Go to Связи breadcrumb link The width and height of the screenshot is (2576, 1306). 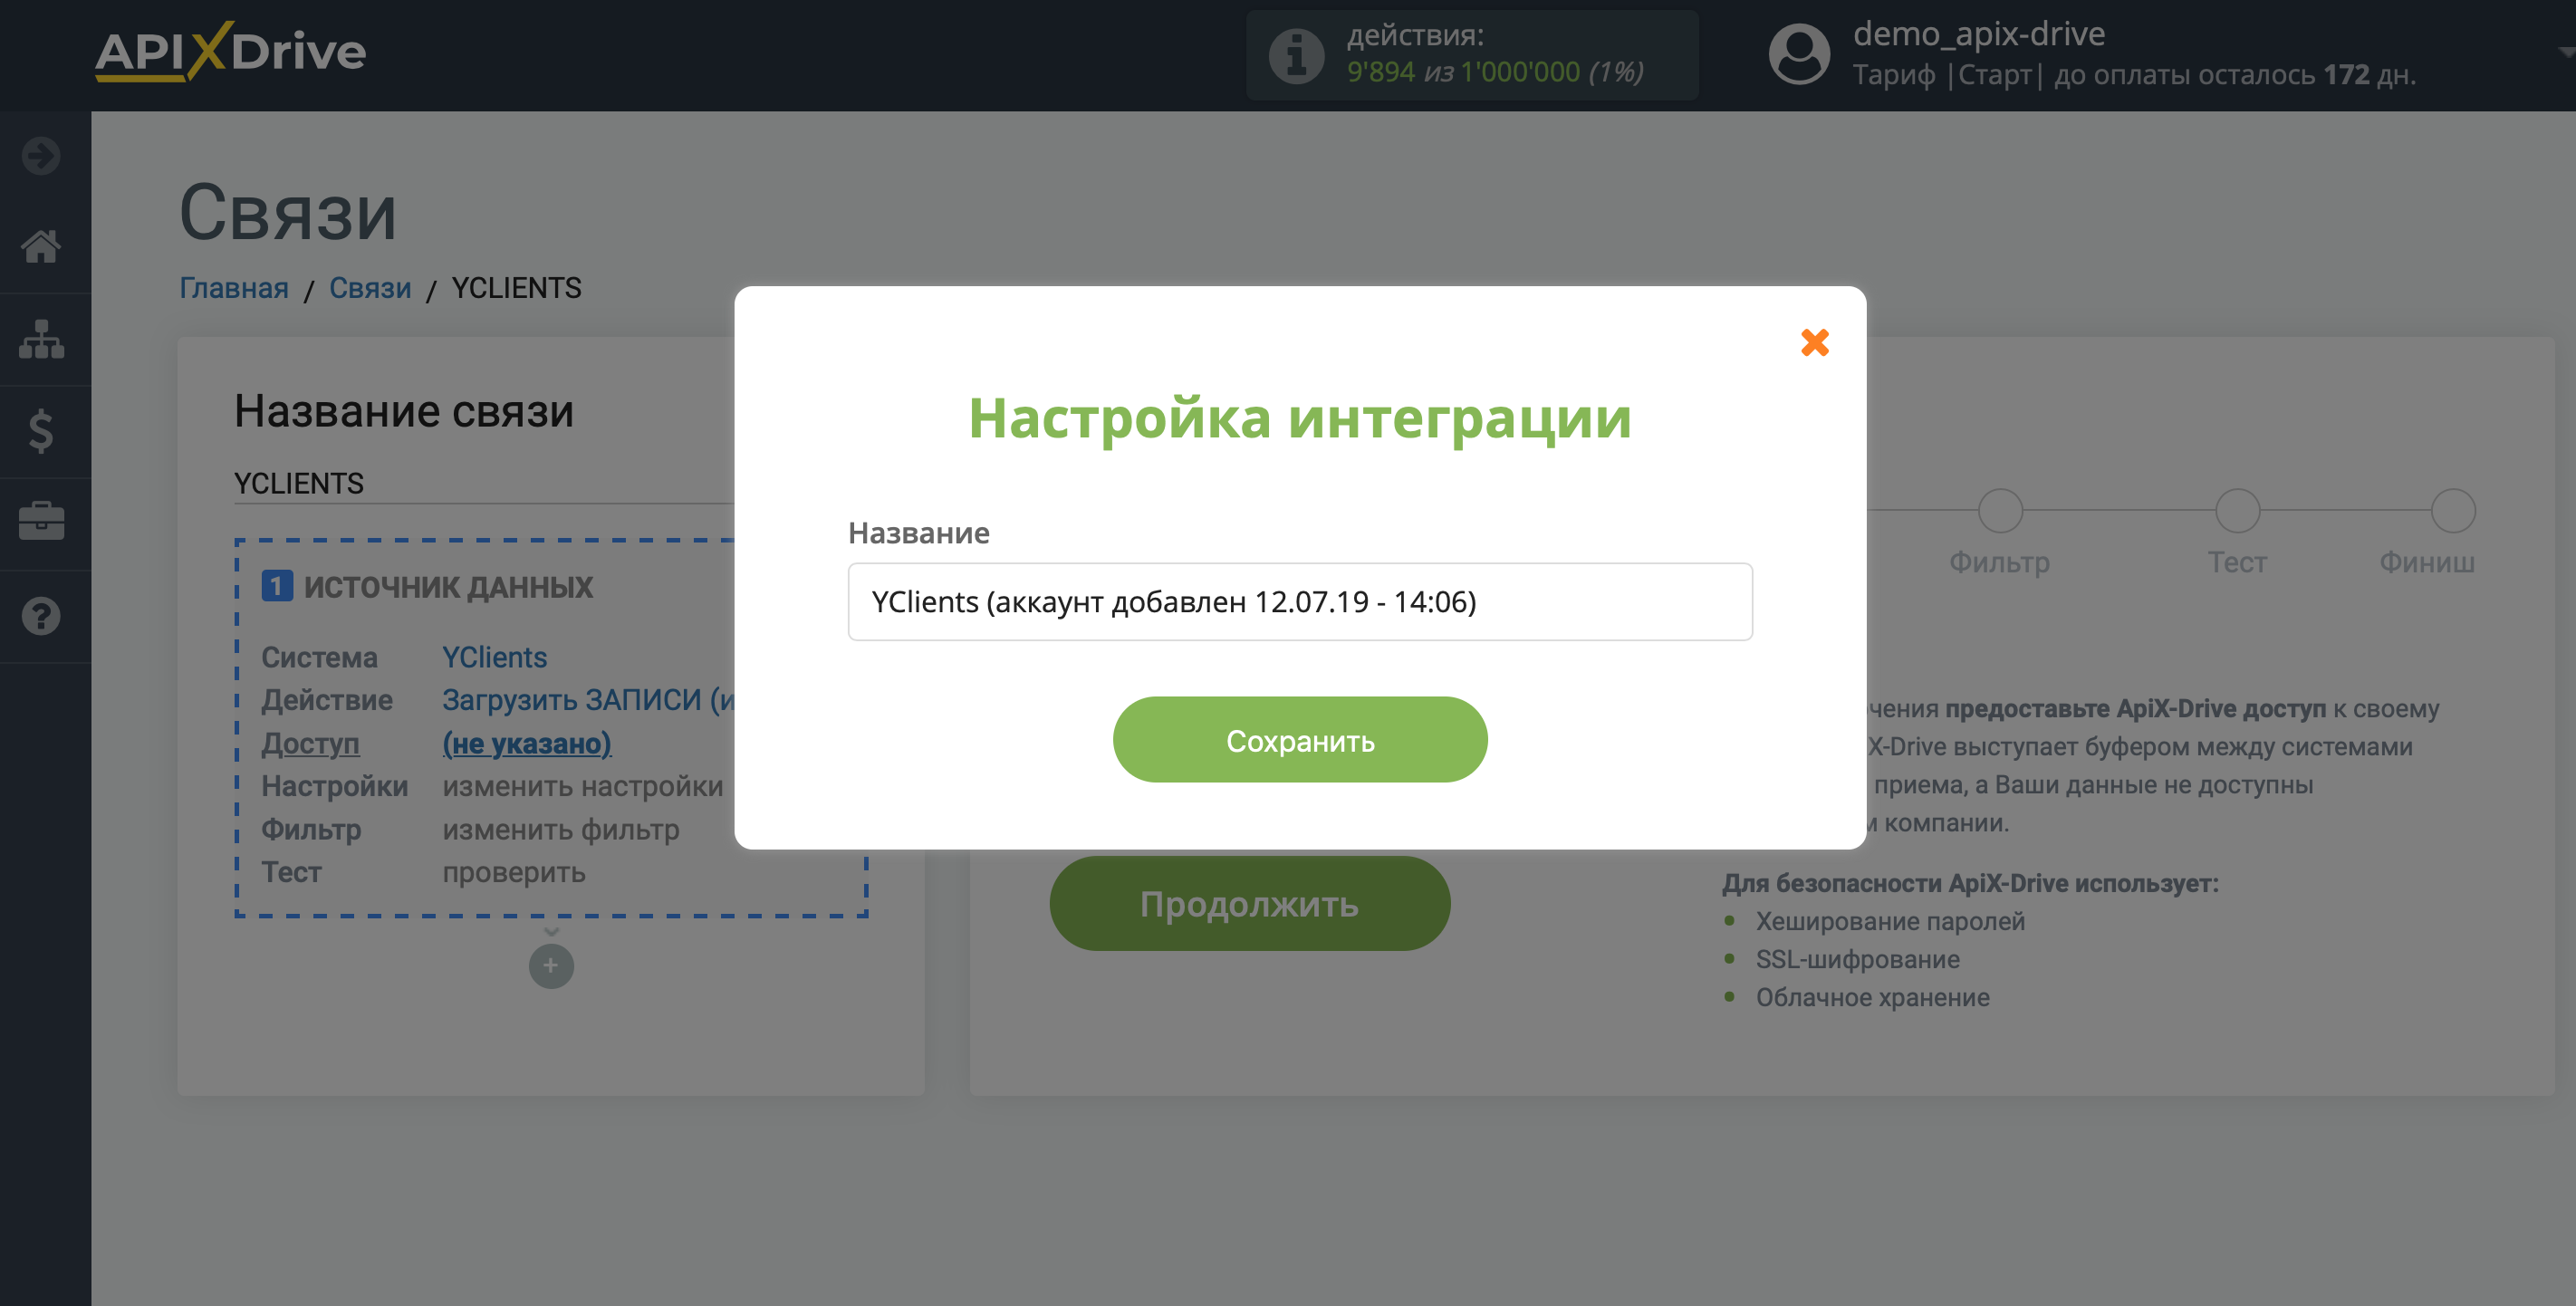point(370,288)
